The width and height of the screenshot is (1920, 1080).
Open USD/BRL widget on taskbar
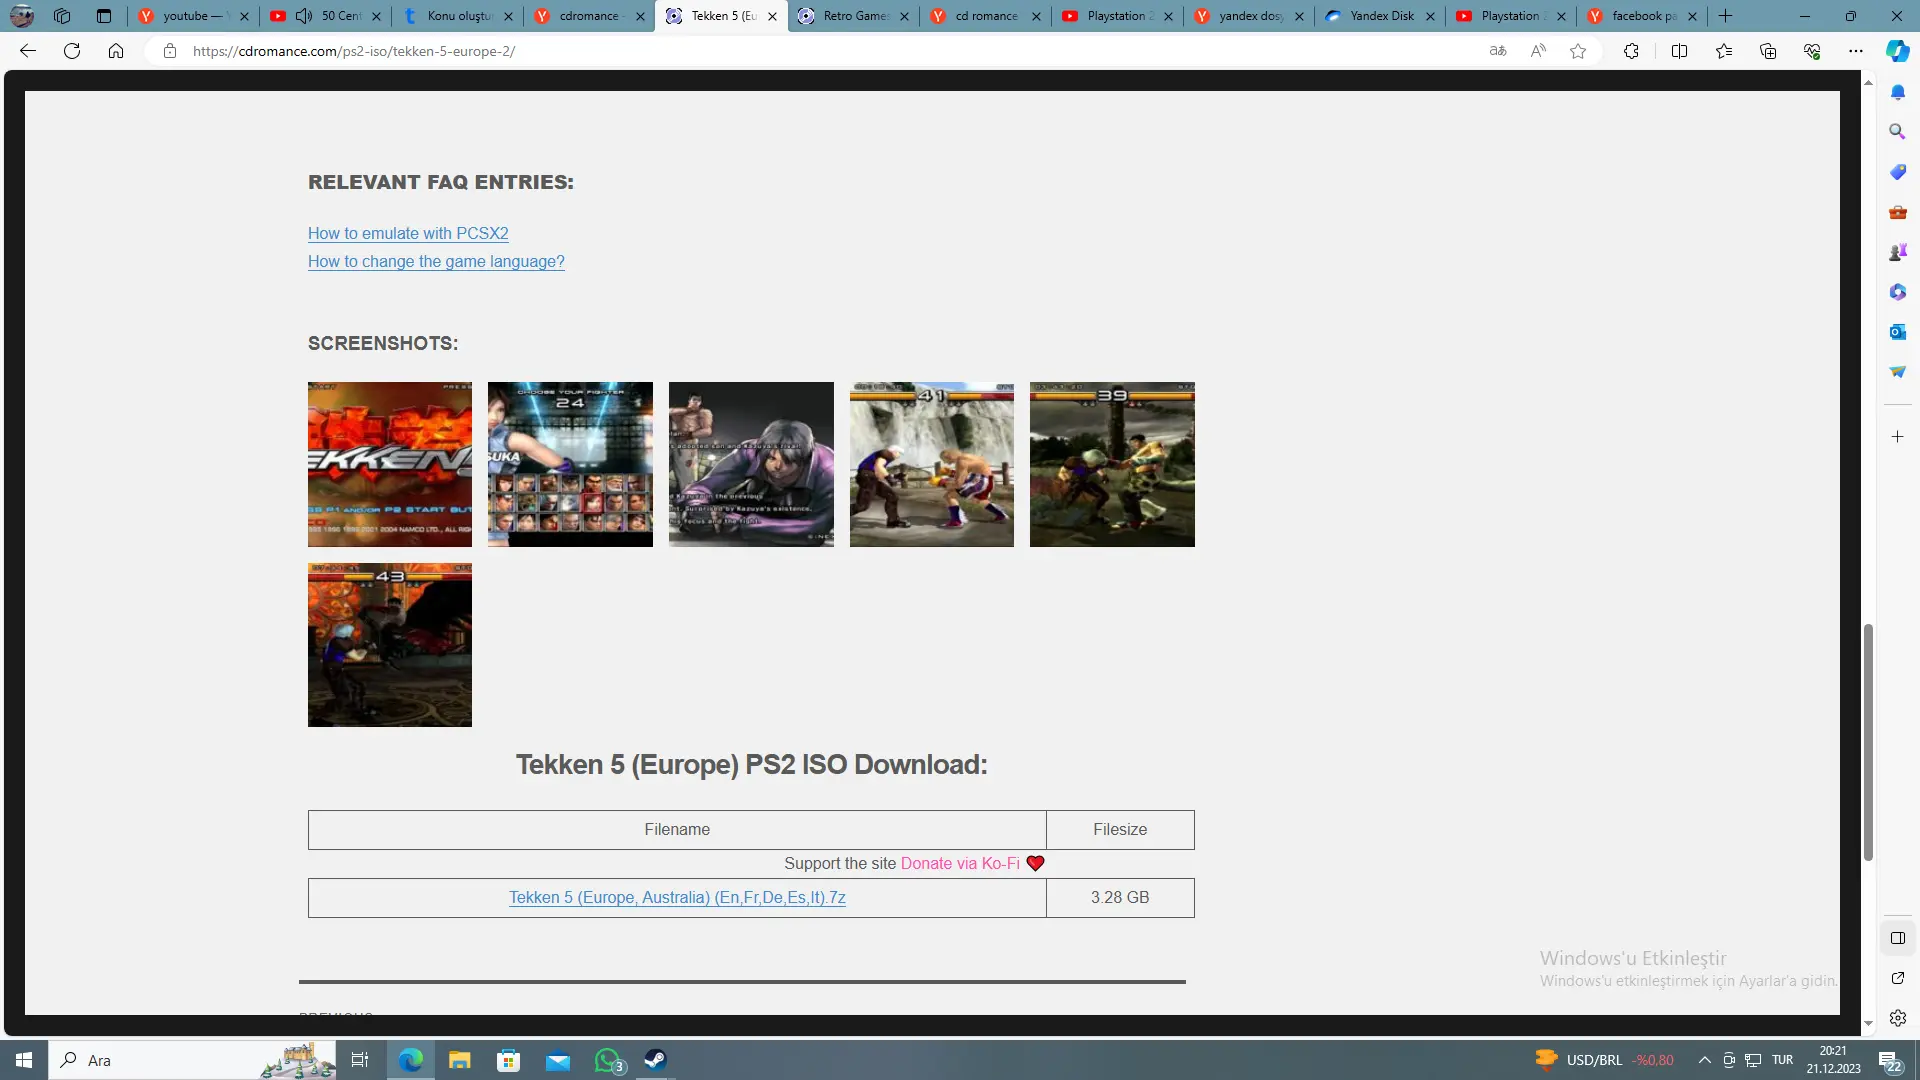click(x=1605, y=1060)
